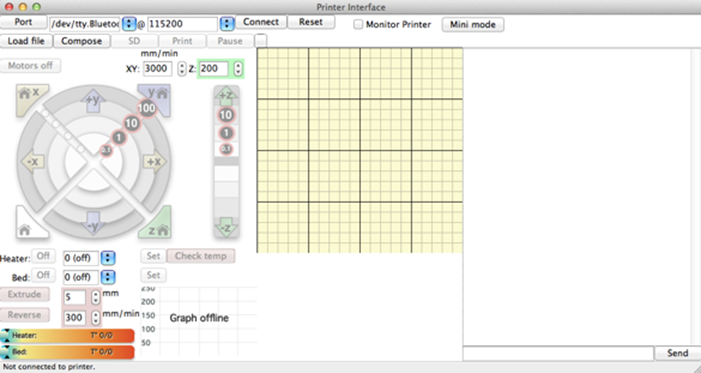This screenshot has width=701, height=373.
Task: Click the Compose button
Action: tap(81, 41)
